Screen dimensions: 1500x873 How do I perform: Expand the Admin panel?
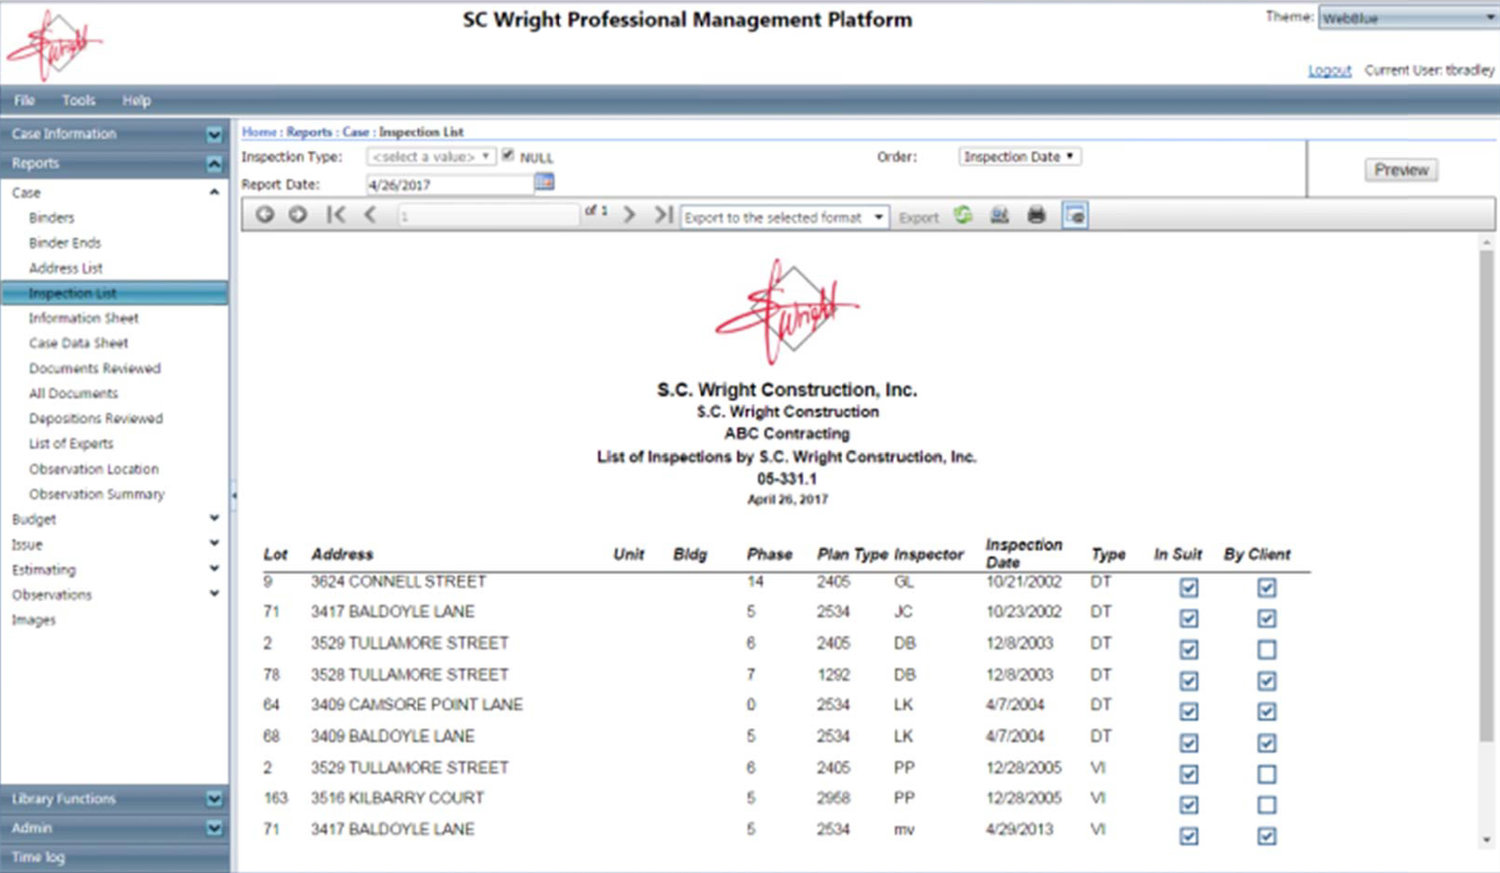(x=214, y=827)
